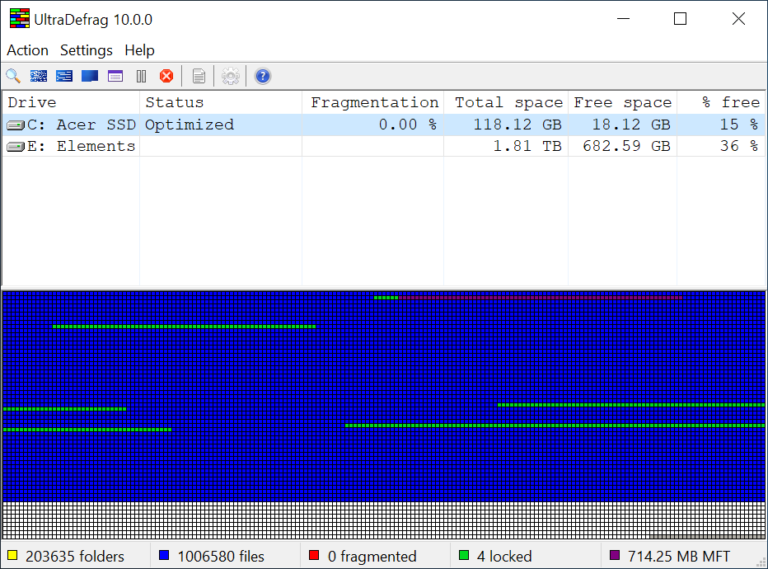Sort by Fragmentation column header
Viewport: 768px width, 569px height.
(373, 102)
